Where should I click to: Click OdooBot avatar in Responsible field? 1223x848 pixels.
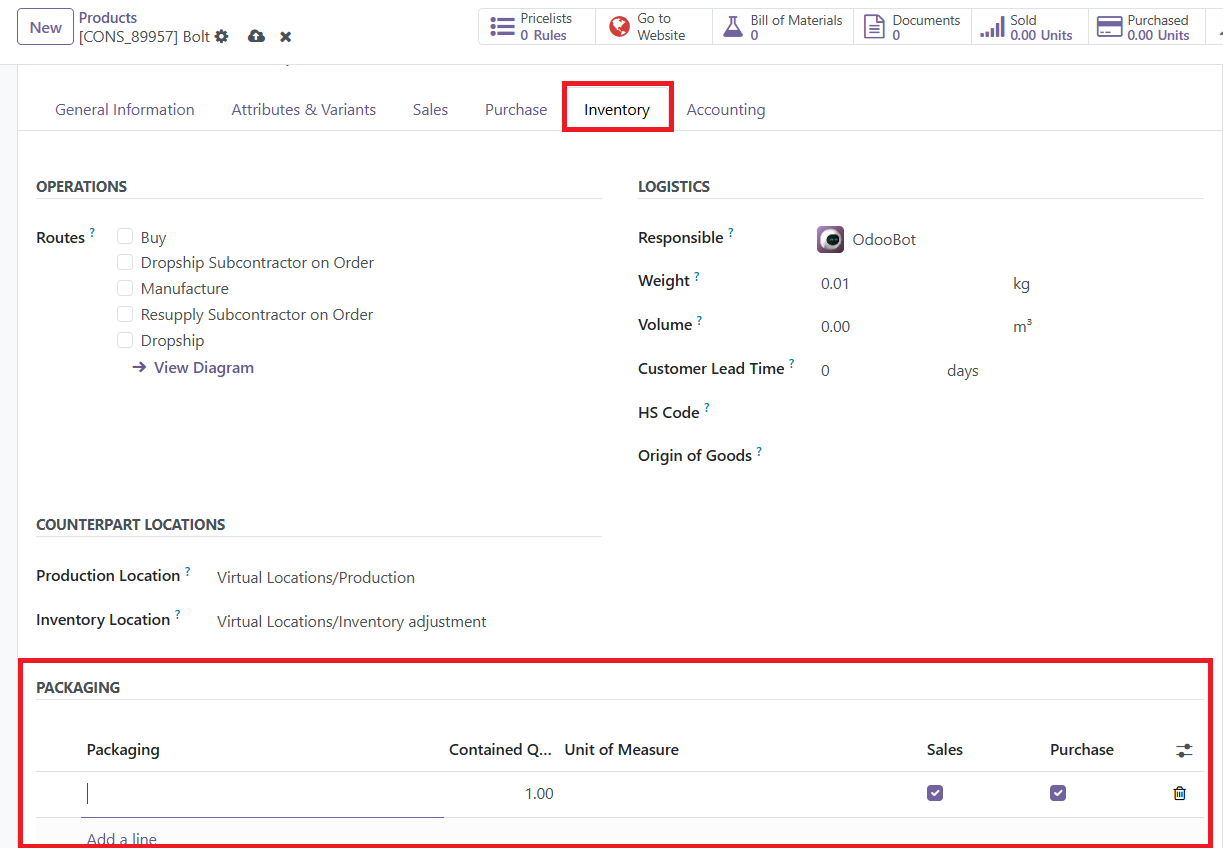pos(830,240)
